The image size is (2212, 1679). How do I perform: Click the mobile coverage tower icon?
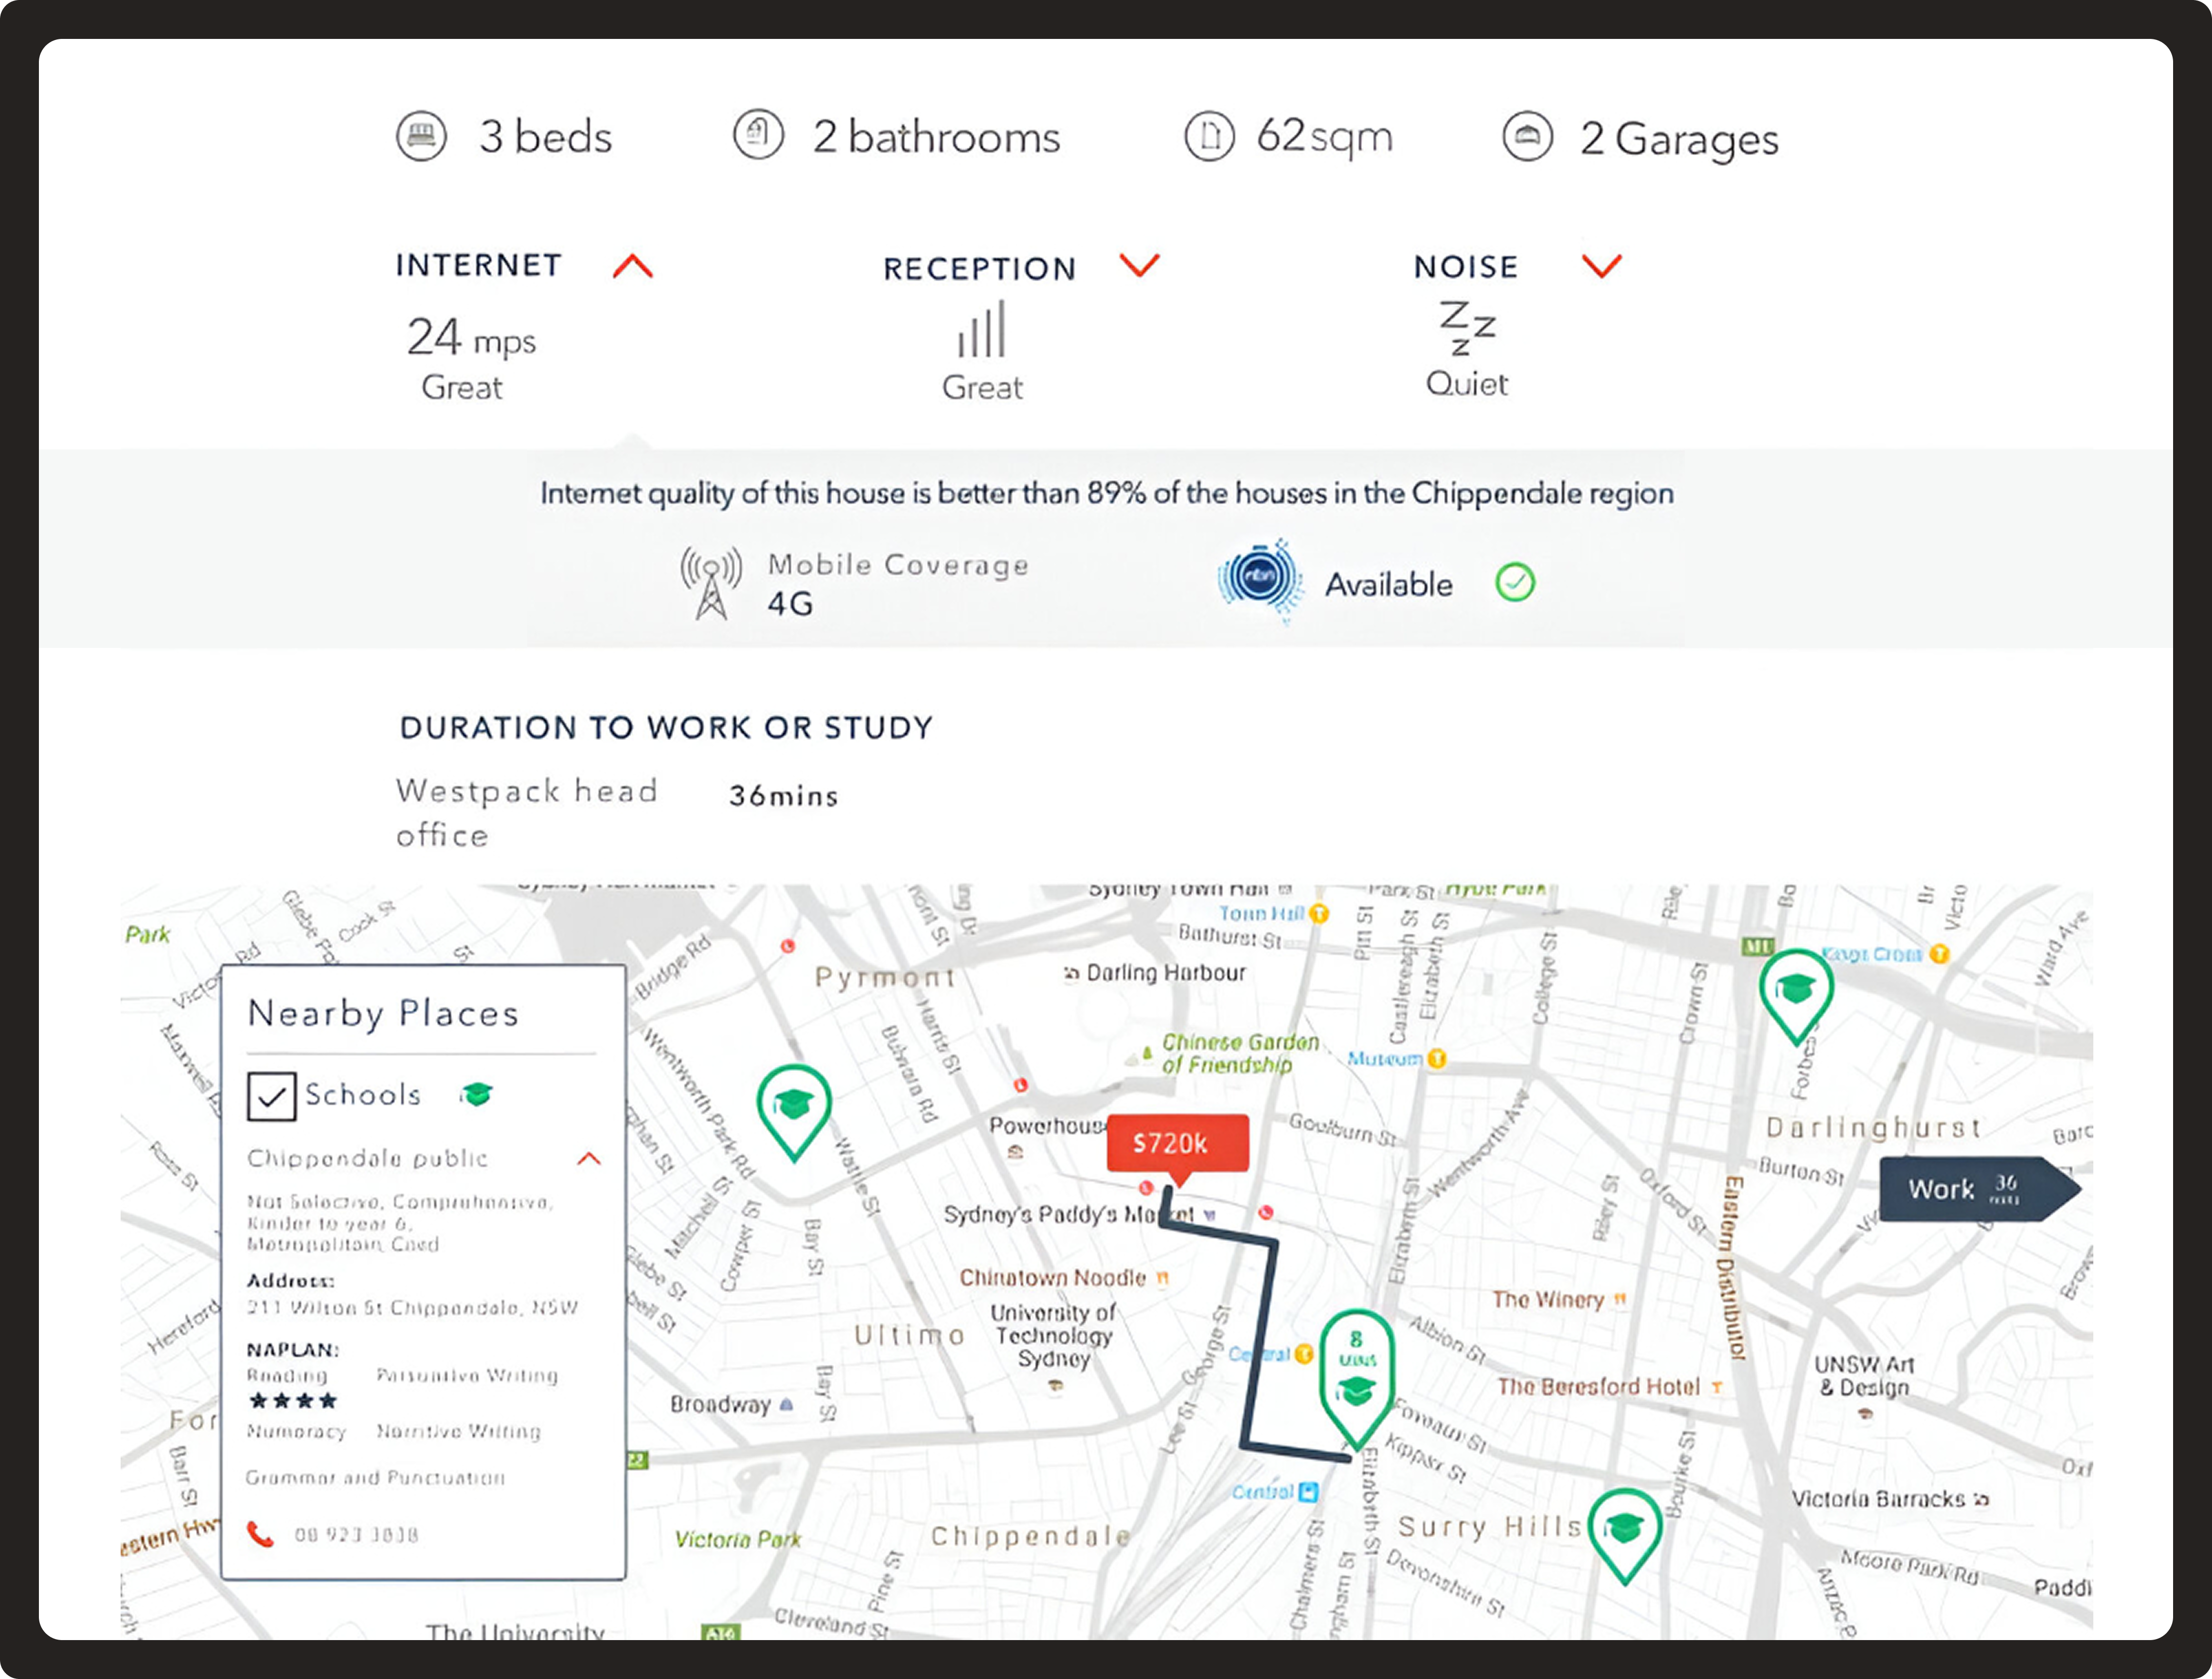pyautogui.click(x=711, y=583)
